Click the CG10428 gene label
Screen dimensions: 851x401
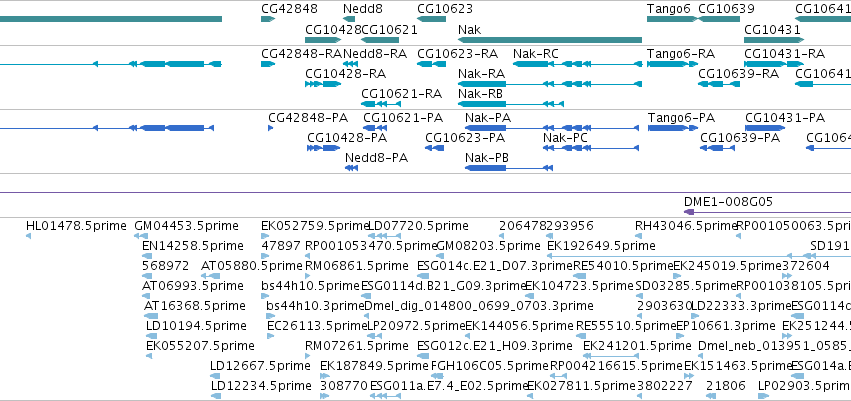333,29
